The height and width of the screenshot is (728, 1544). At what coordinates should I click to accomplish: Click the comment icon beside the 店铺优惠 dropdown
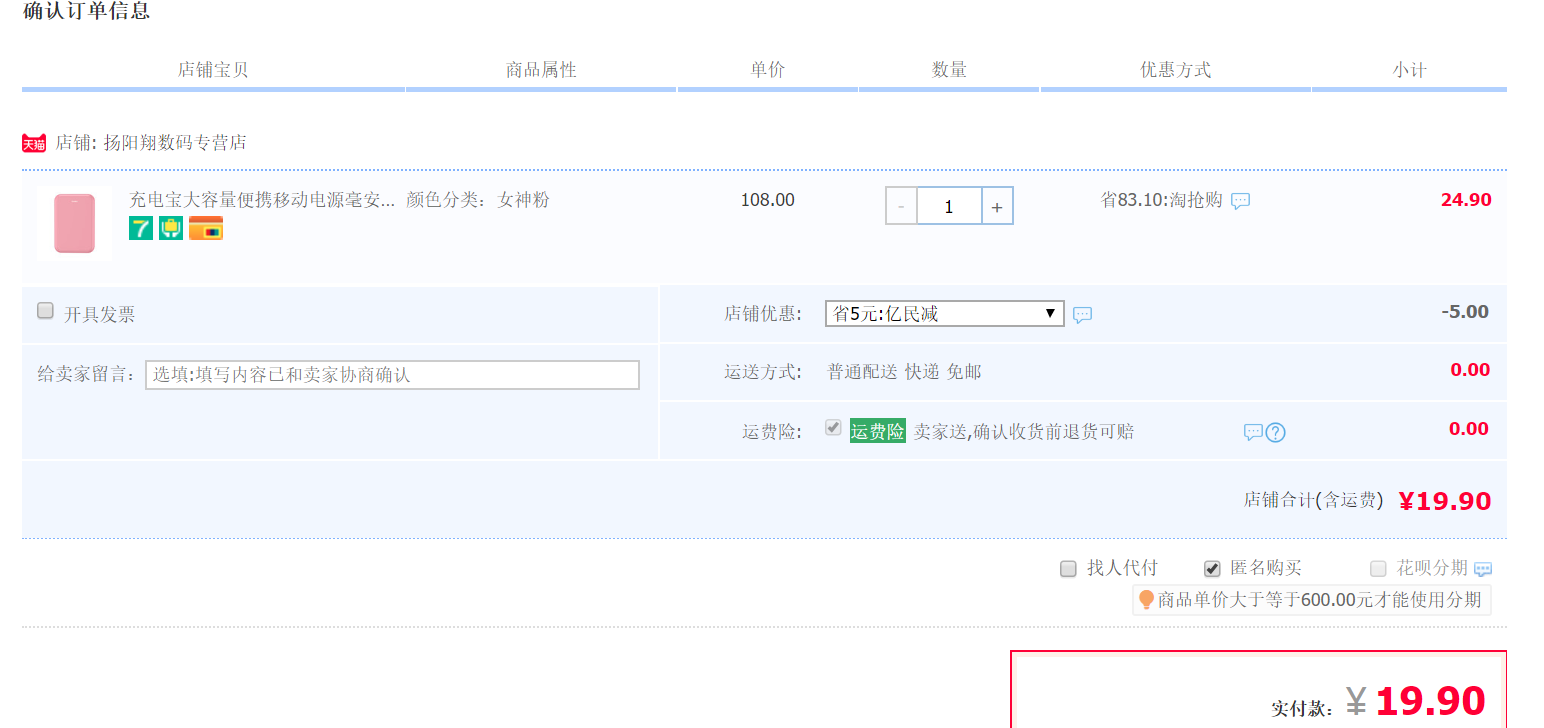[x=1082, y=315]
